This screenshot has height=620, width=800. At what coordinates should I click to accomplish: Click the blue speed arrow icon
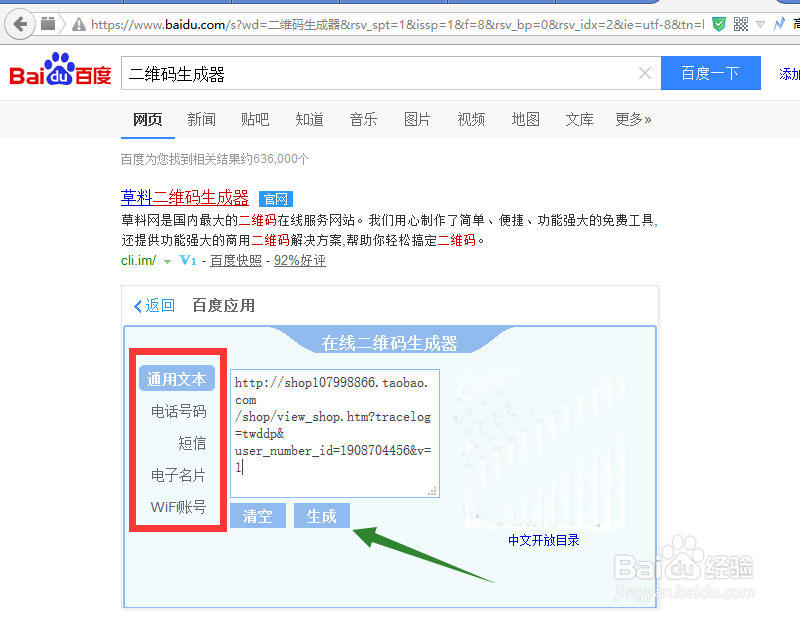(x=779, y=24)
